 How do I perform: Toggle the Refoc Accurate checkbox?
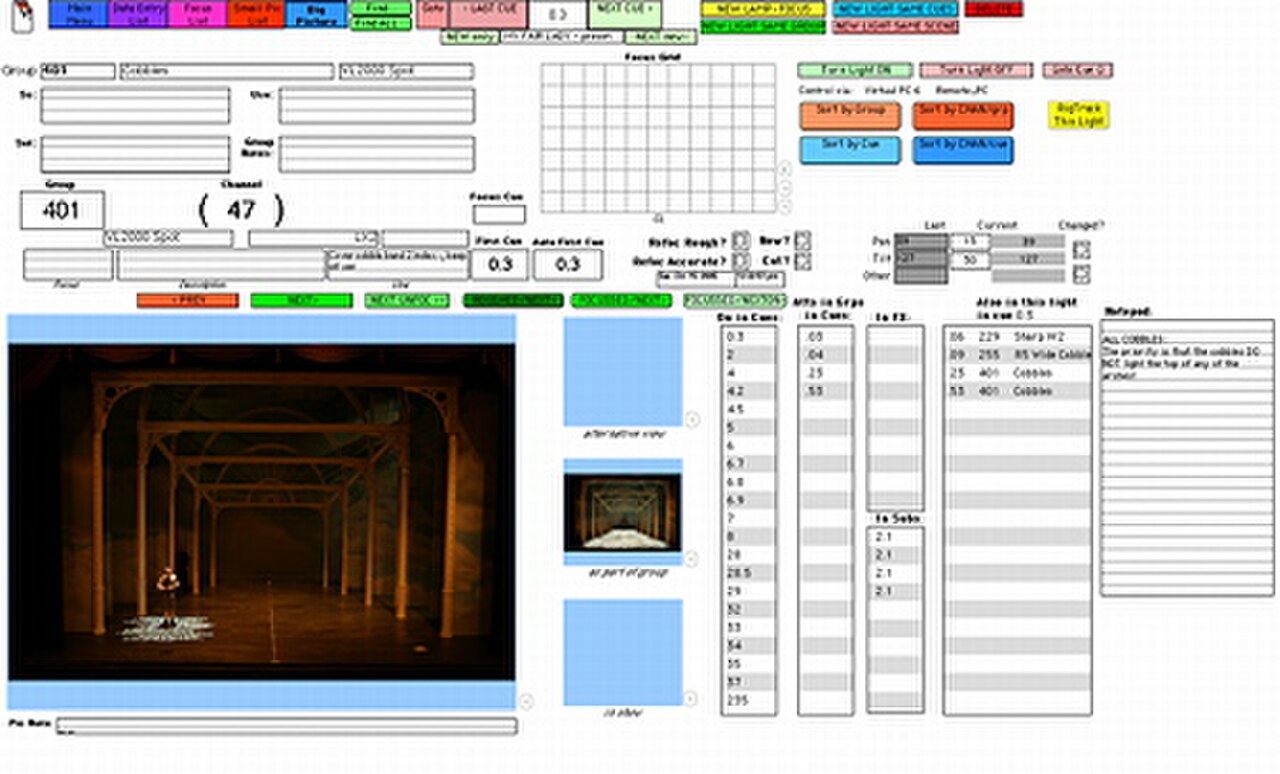click(x=740, y=261)
